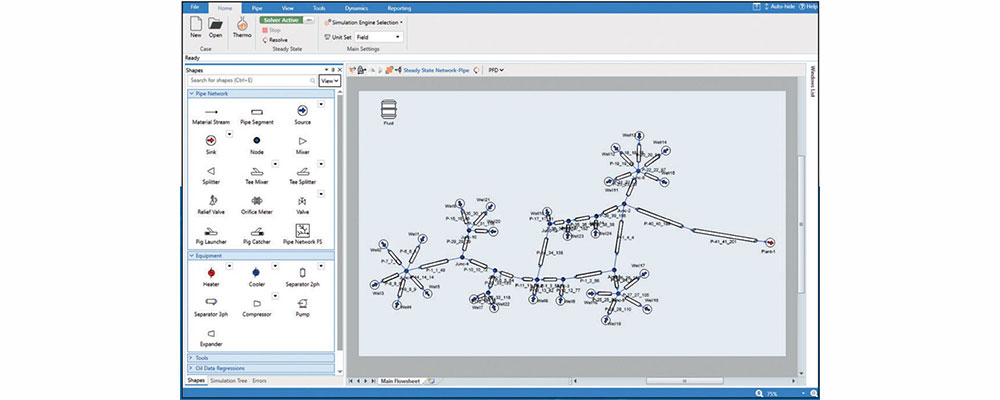Open the Tee Mixer variant dropdown

(275, 163)
